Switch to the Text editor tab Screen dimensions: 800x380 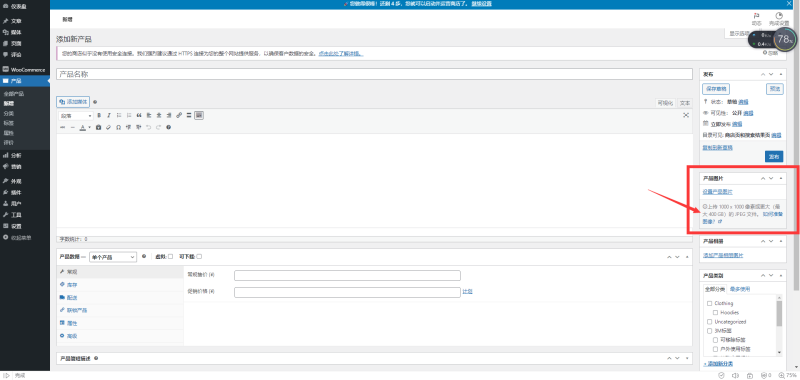(685, 103)
